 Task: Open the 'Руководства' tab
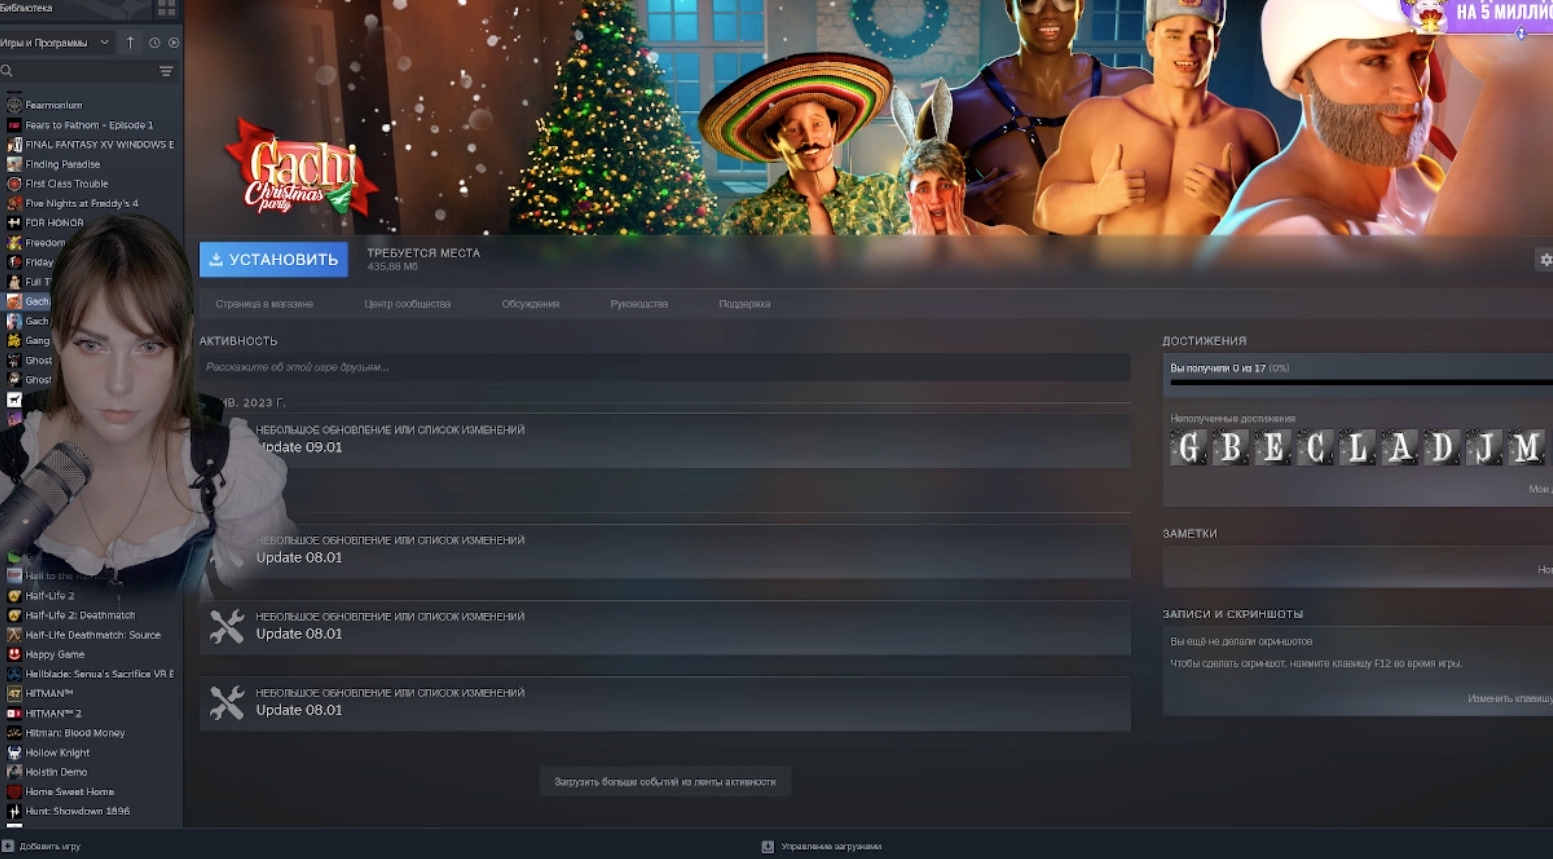(x=639, y=304)
